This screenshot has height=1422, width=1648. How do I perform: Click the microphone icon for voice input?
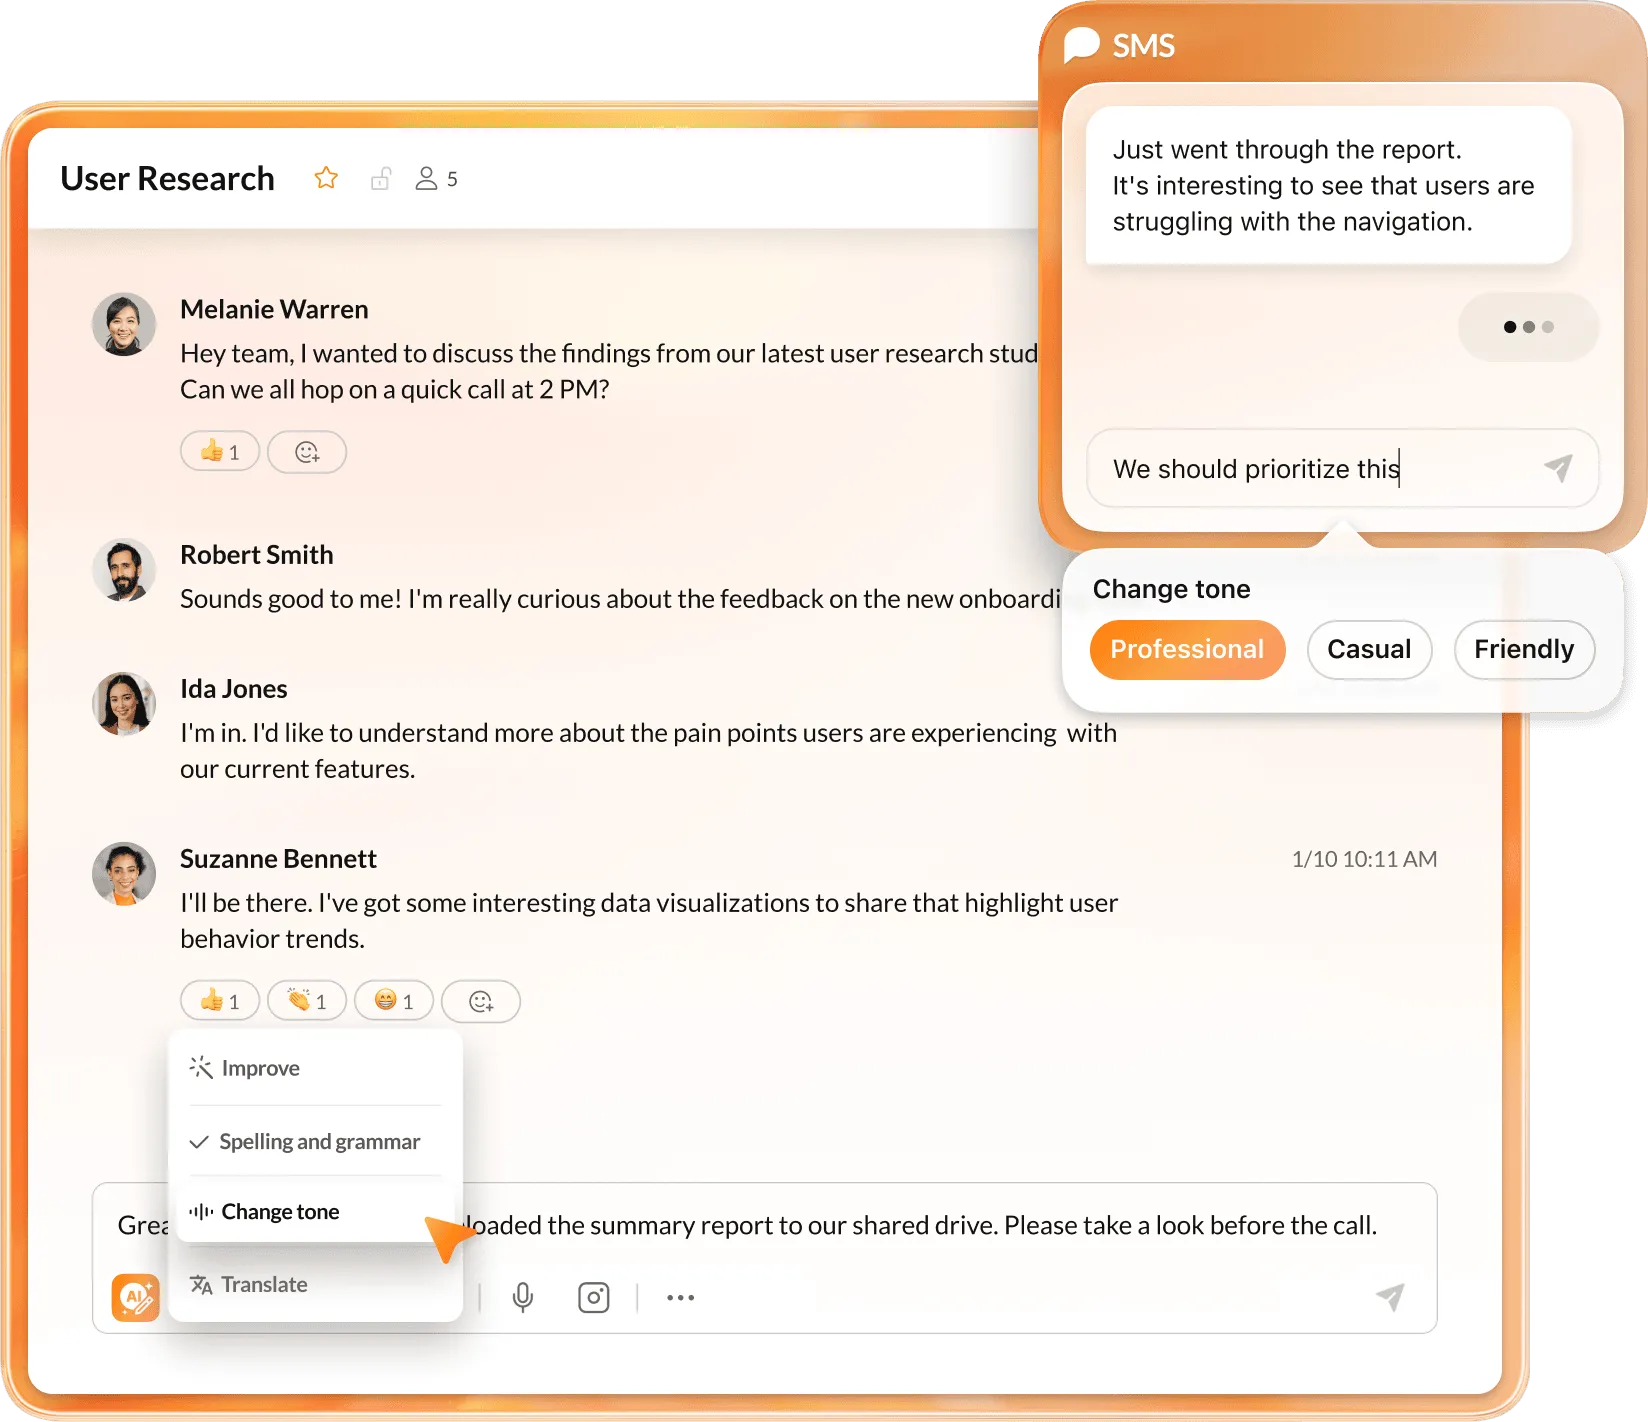point(523,1297)
